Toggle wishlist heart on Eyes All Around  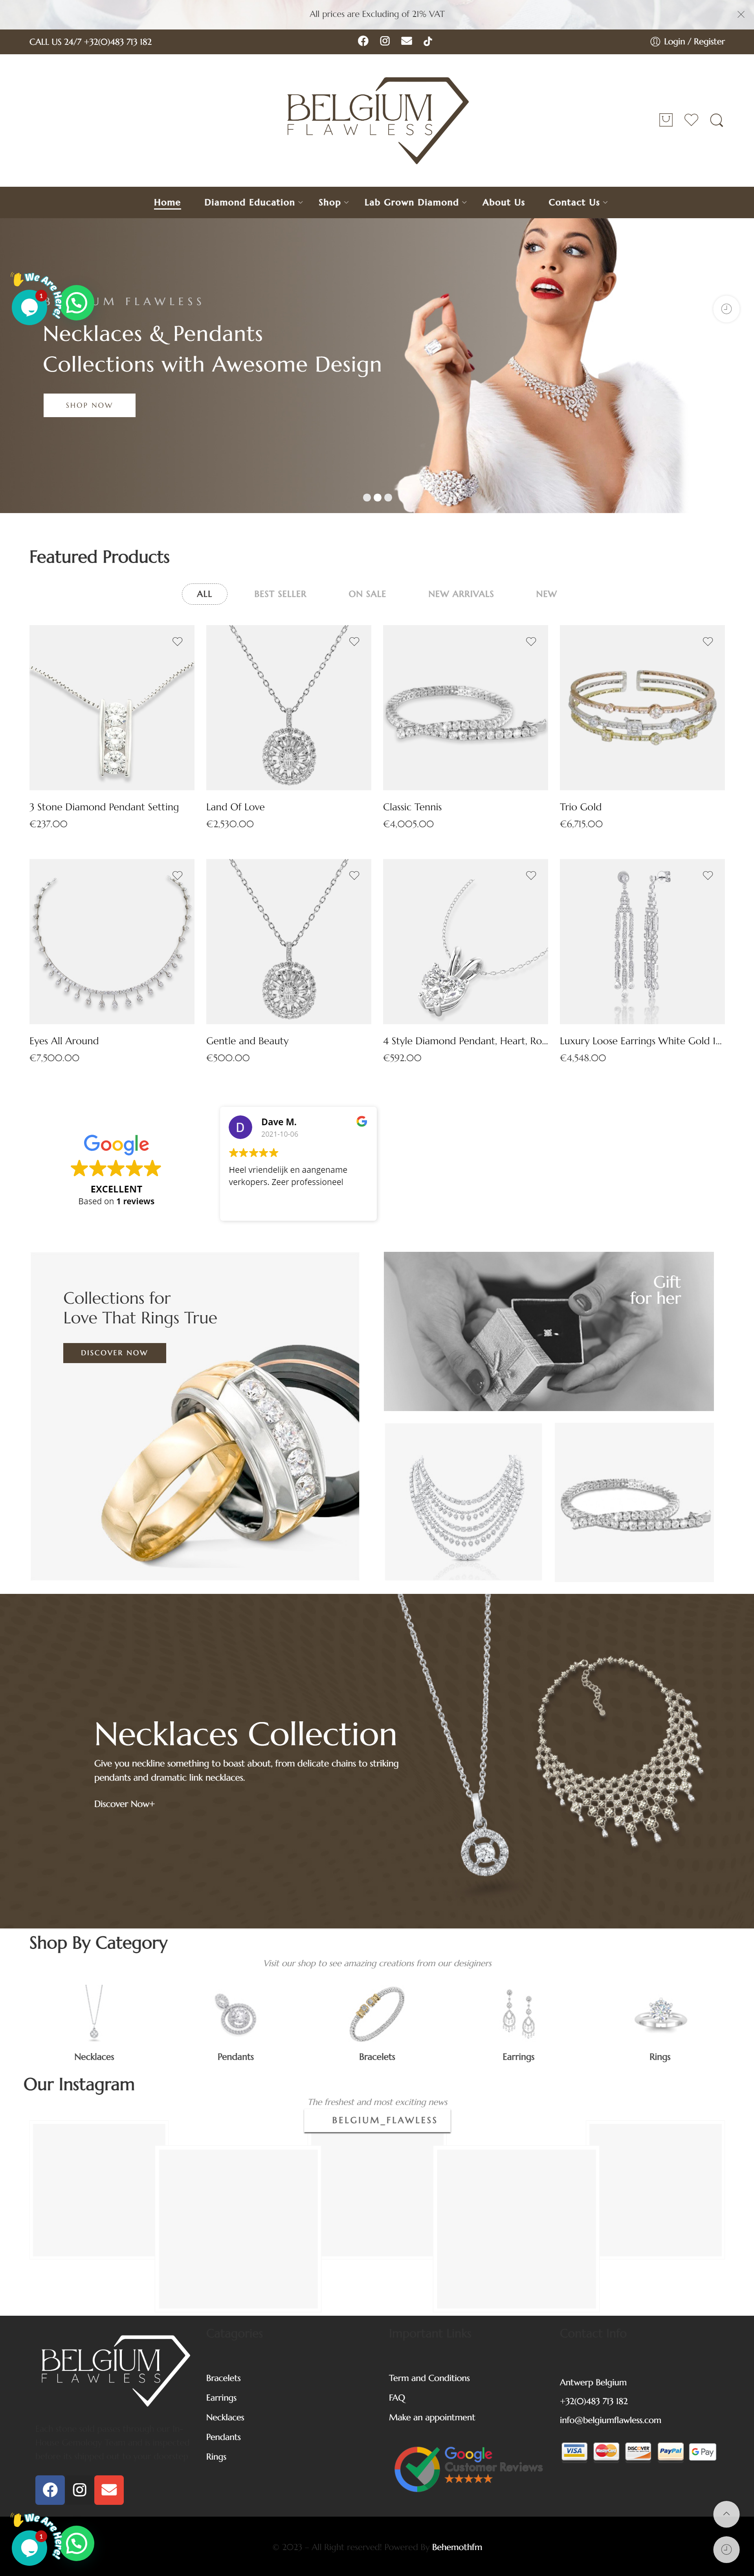click(177, 875)
